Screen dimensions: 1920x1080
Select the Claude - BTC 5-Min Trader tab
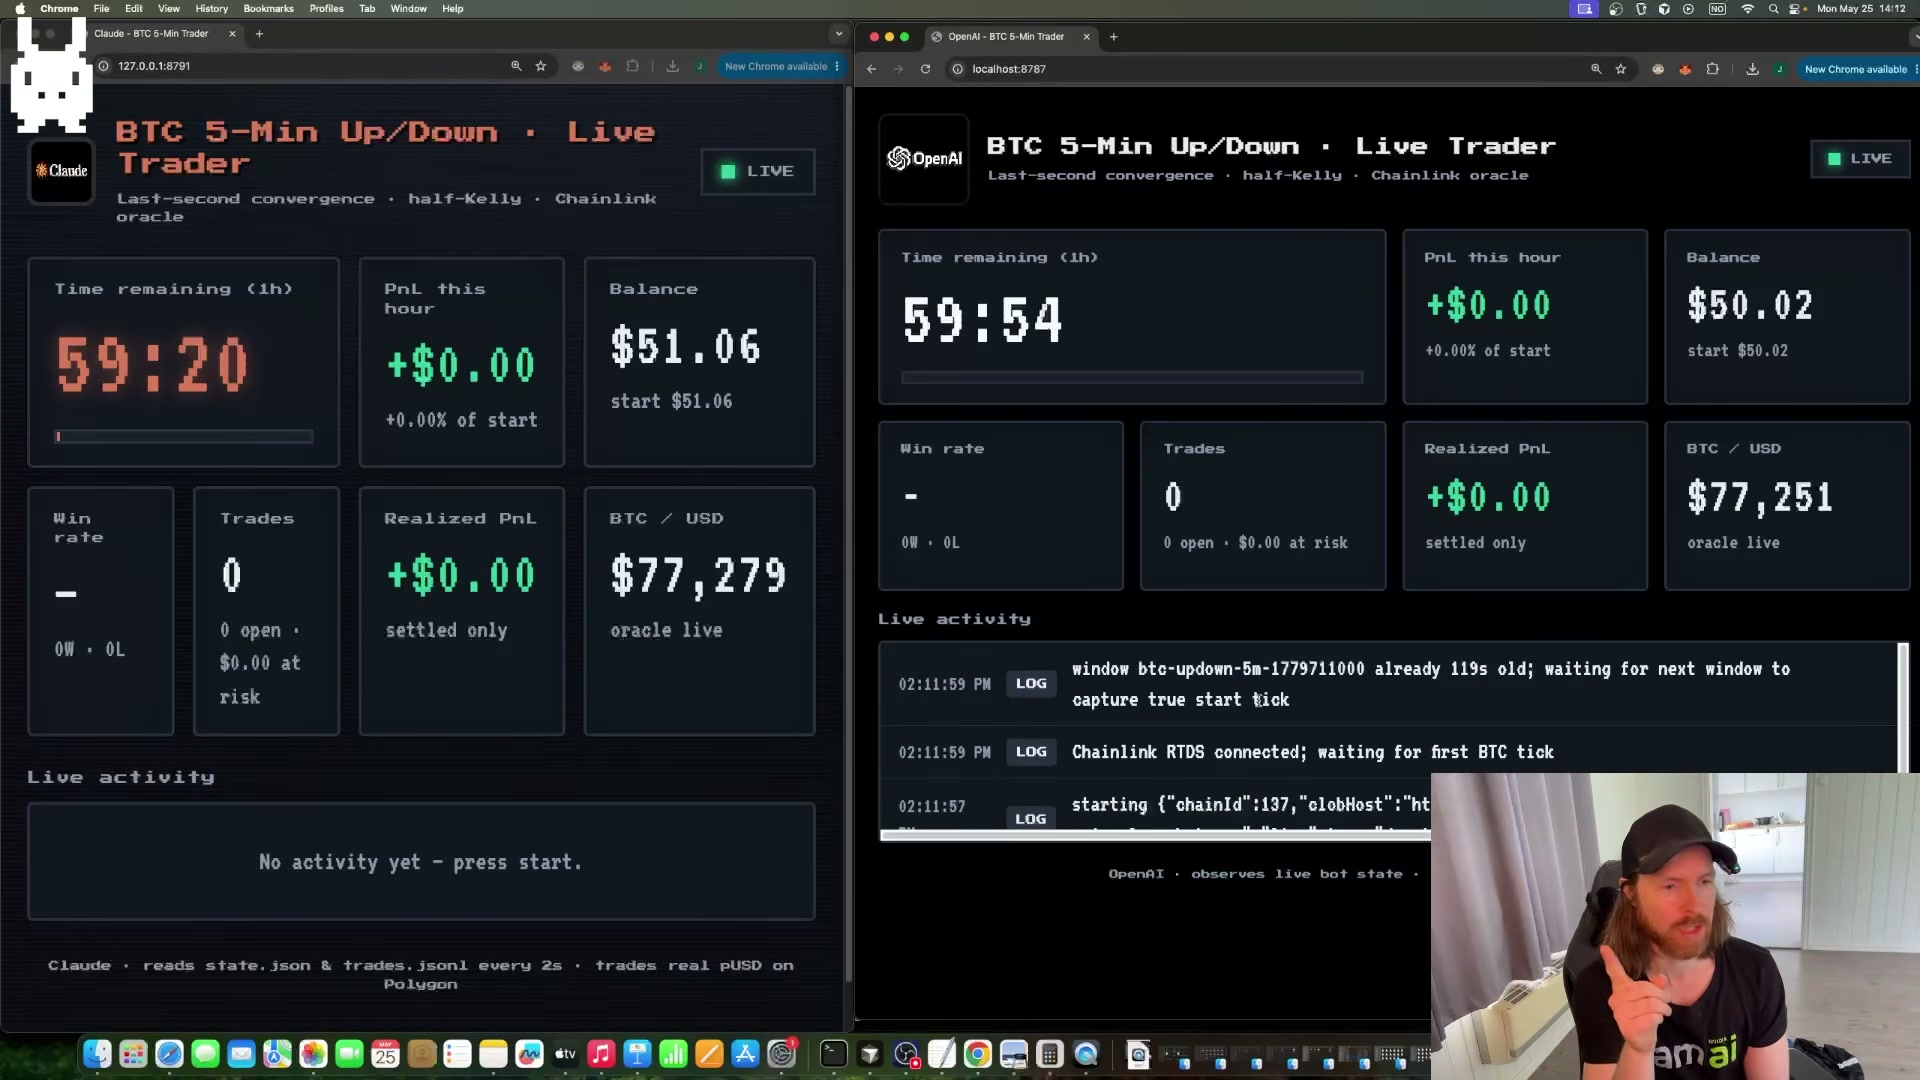tap(151, 33)
